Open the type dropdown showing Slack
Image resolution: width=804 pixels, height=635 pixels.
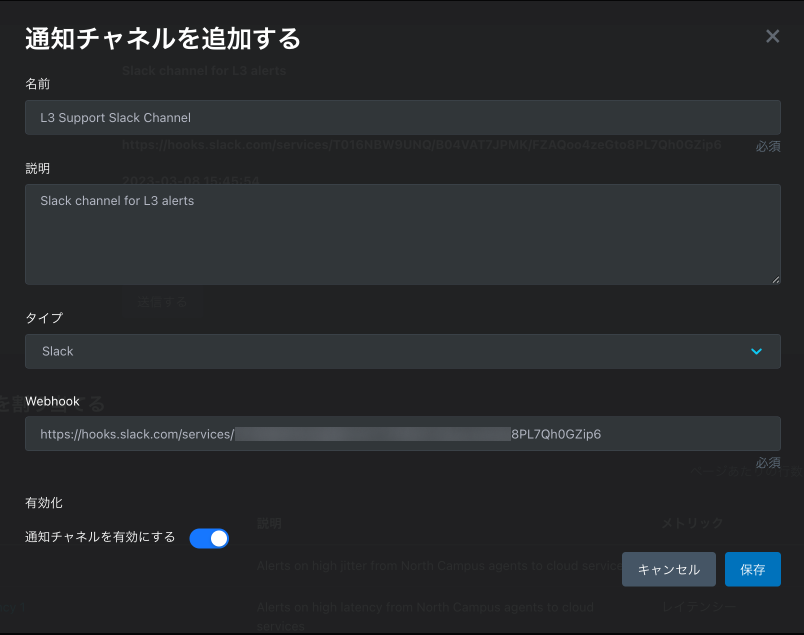click(403, 351)
